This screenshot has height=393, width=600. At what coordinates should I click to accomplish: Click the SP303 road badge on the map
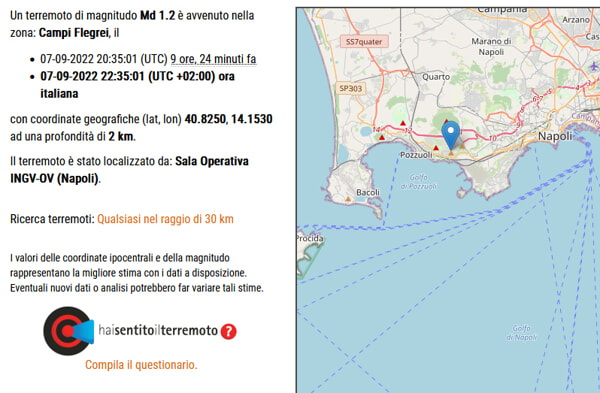point(351,88)
